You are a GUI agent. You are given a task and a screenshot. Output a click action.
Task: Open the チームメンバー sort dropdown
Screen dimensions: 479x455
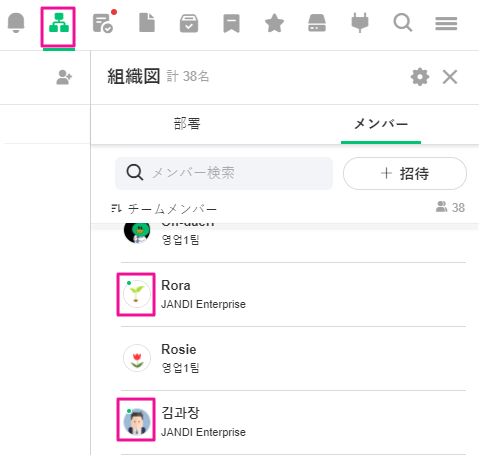[164, 209]
